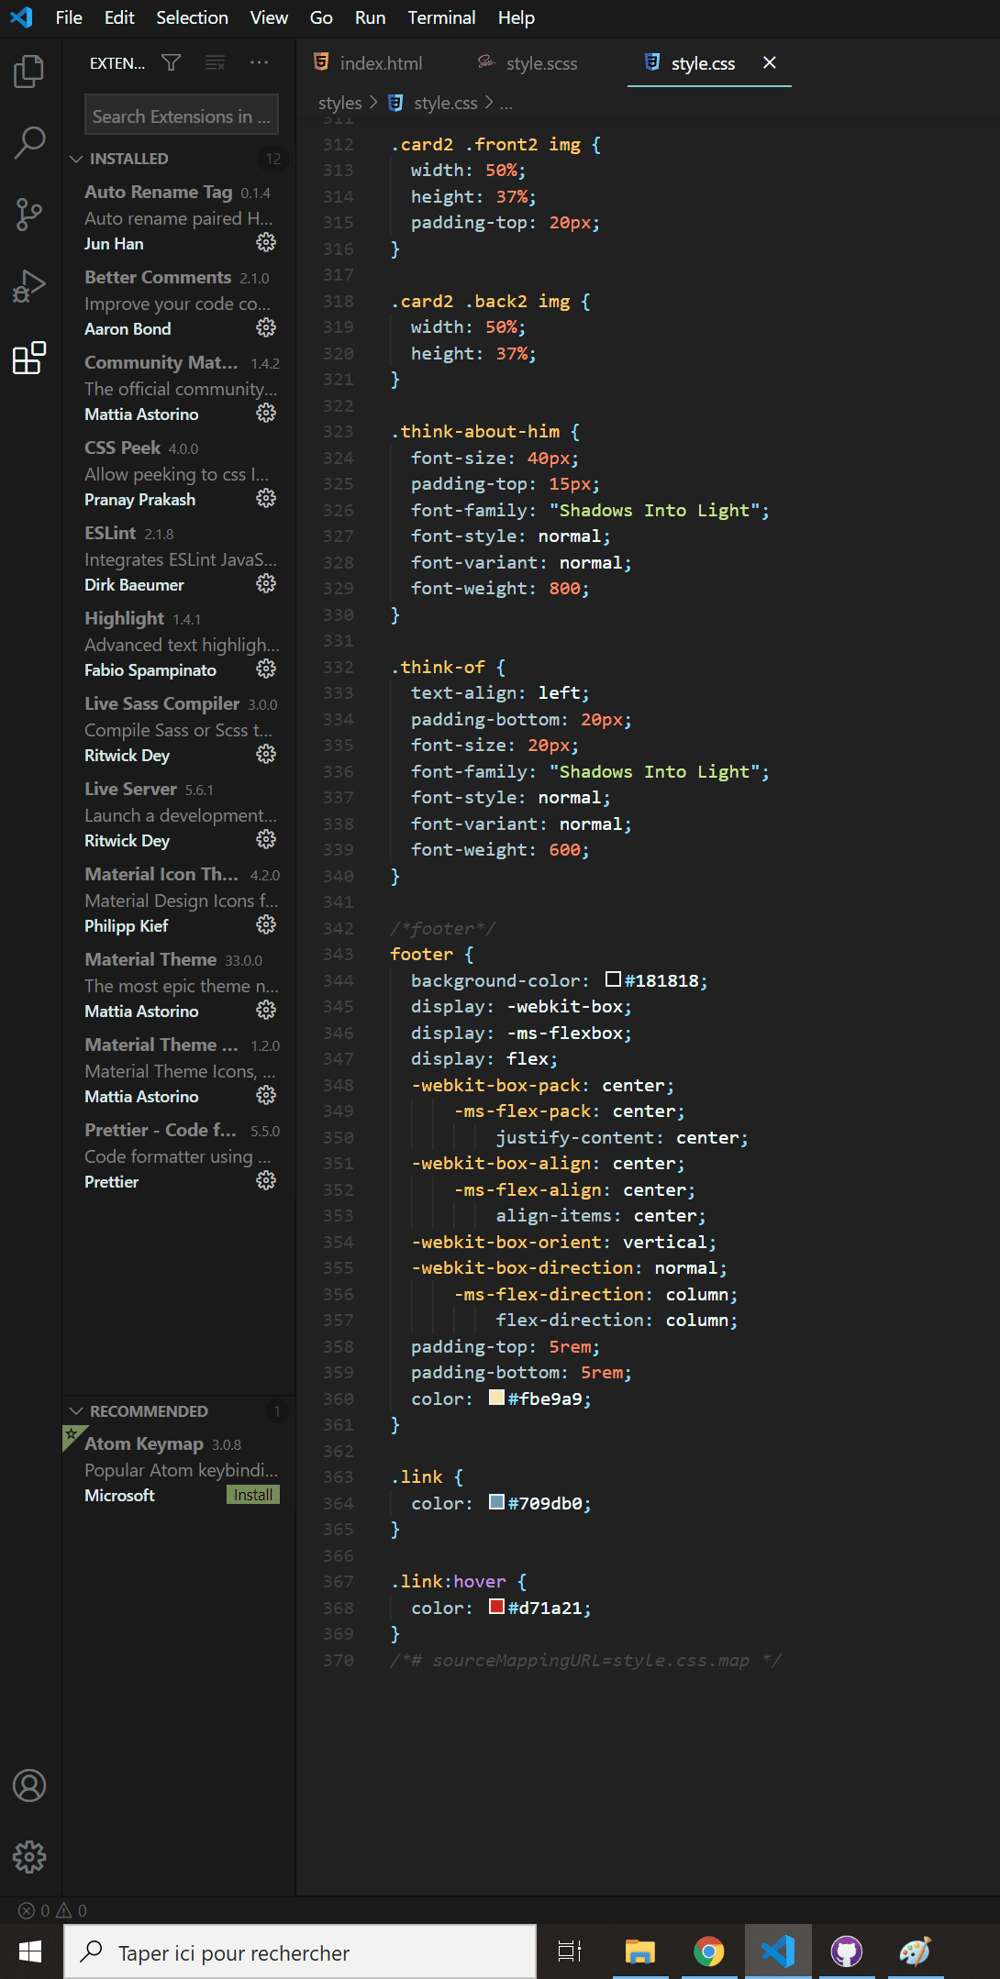The width and height of the screenshot is (1000, 1979).
Task: Open File Explorer from taskbar
Action: coord(640,1951)
